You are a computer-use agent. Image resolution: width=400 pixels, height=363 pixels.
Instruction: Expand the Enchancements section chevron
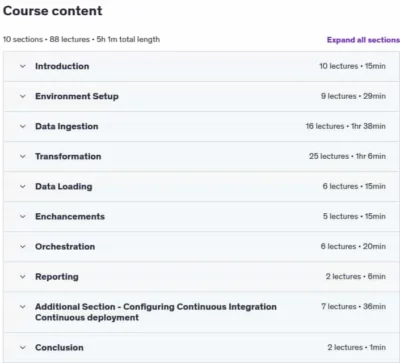[23, 216]
